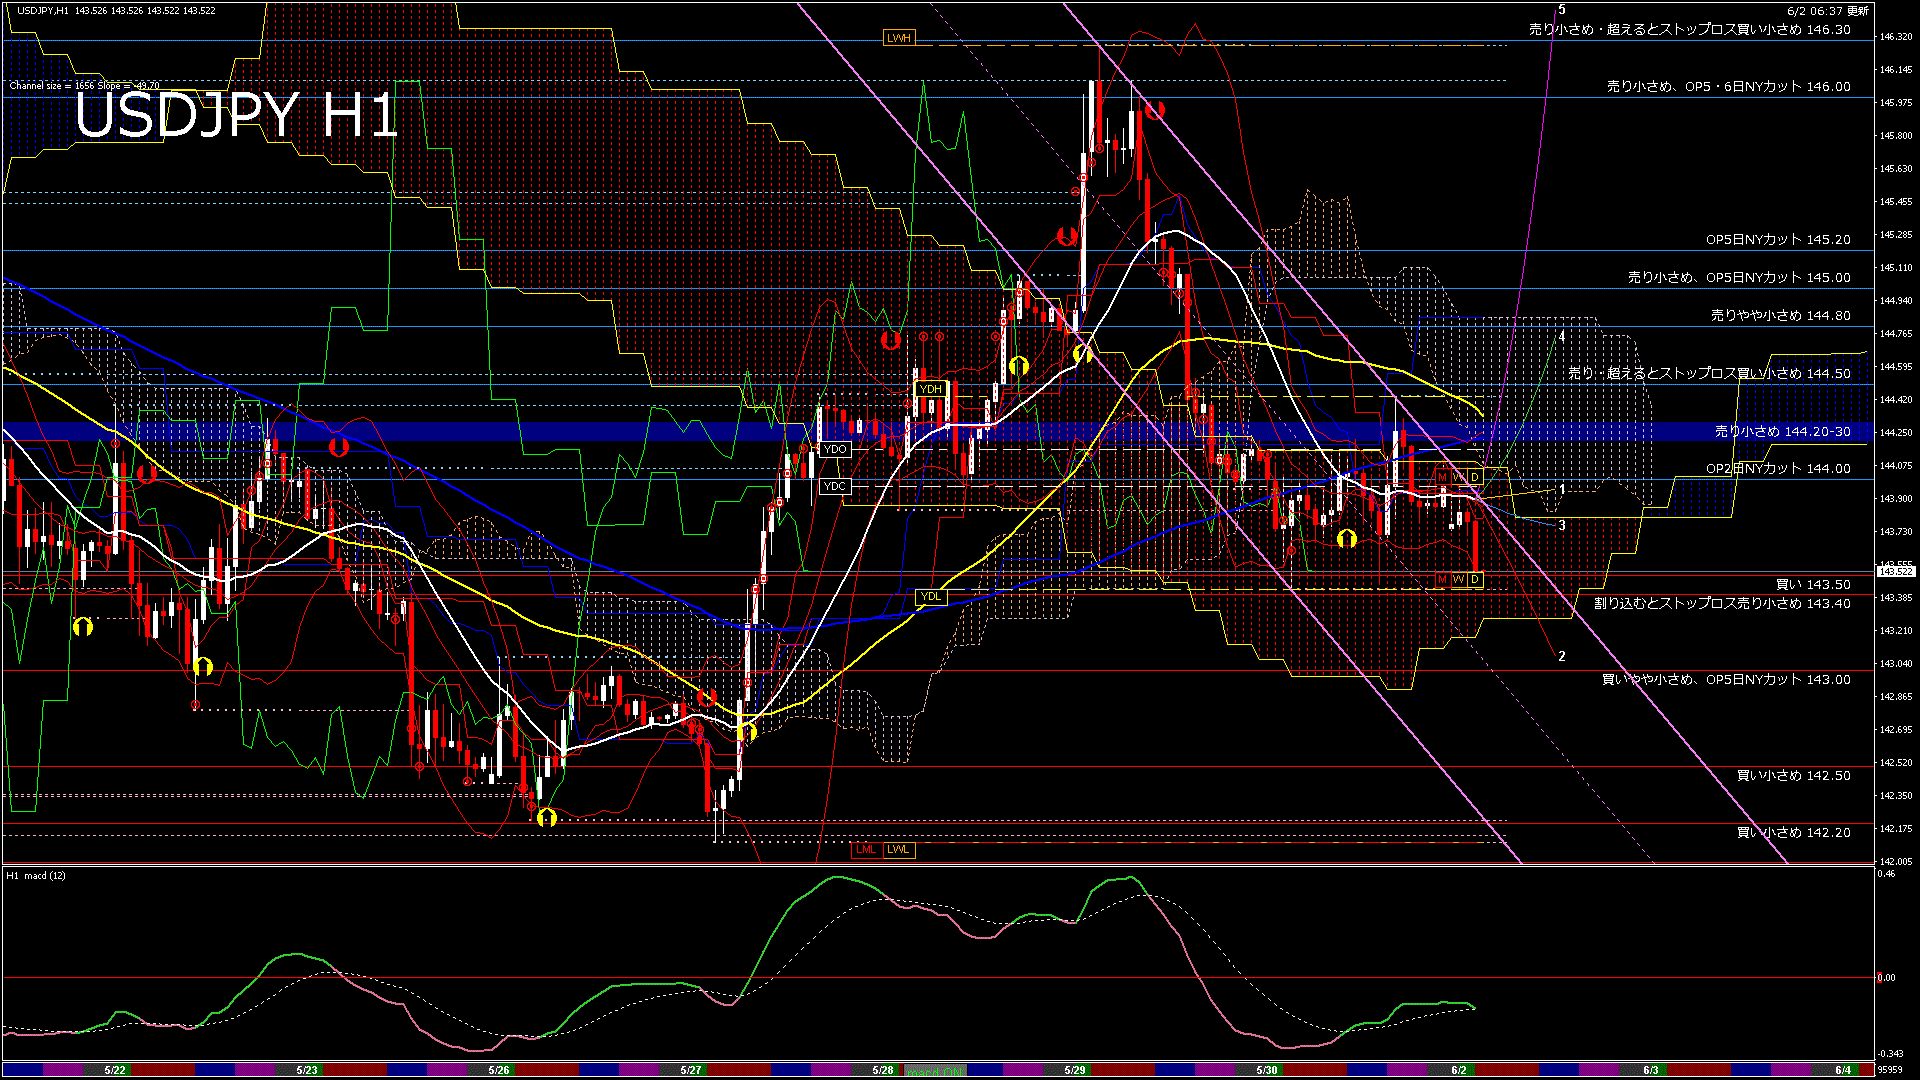1920x1080 pixels.
Task: Click wave number 1 label
Action: point(1562,489)
